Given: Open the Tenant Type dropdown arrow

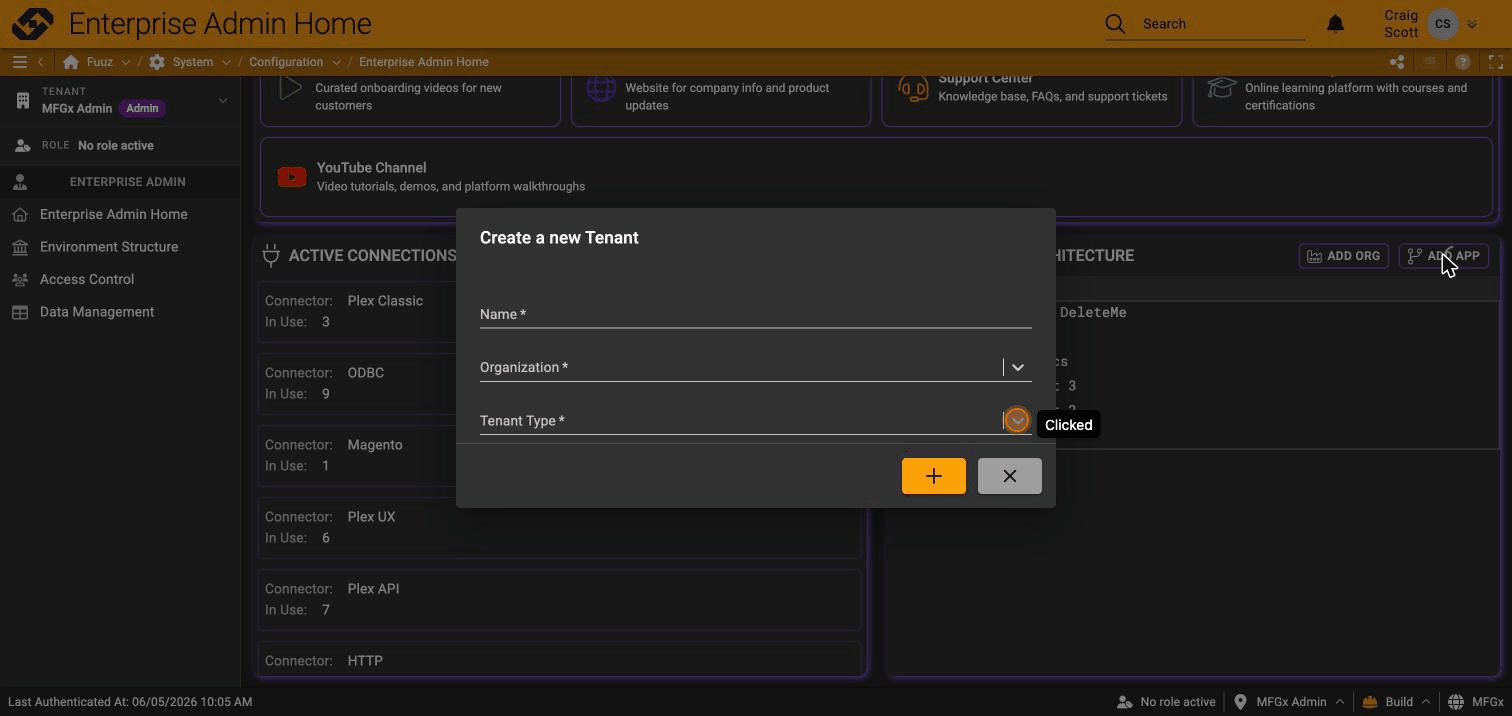Looking at the screenshot, I should [x=1017, y=421].
